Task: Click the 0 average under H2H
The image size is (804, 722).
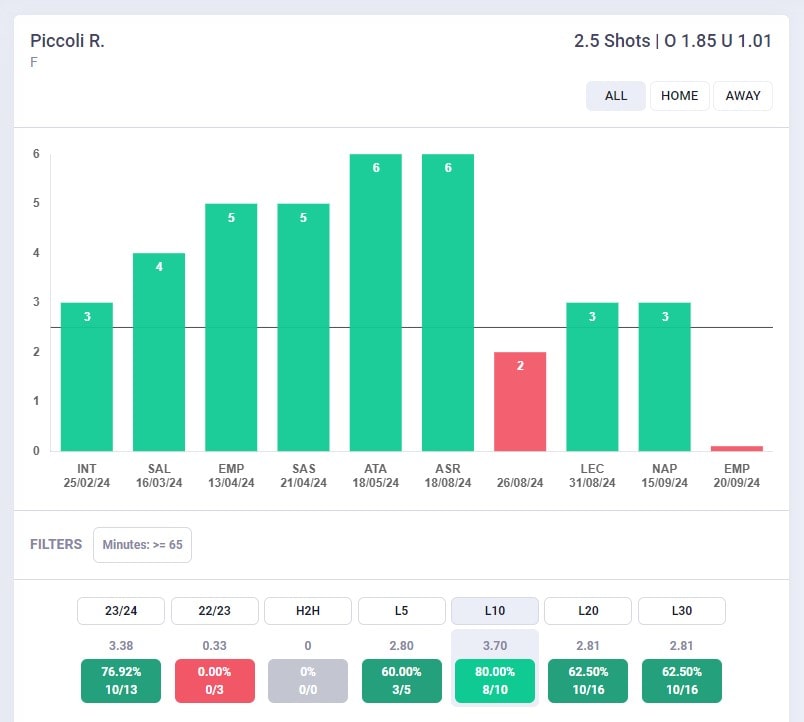Action: click(308, 646)
